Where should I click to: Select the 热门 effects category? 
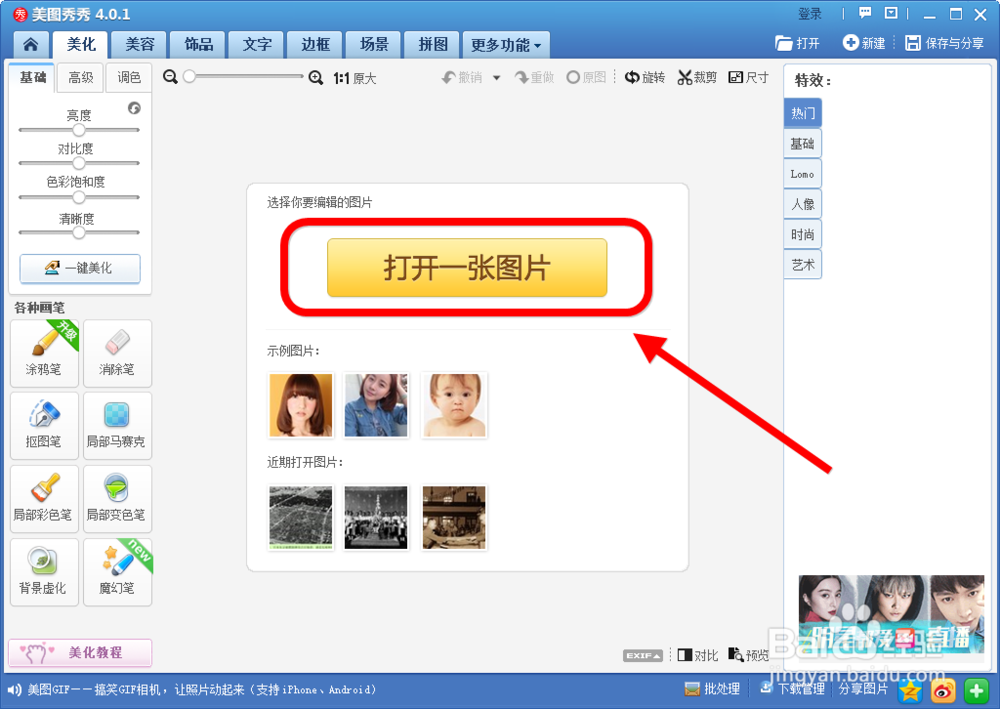point(802,113)
